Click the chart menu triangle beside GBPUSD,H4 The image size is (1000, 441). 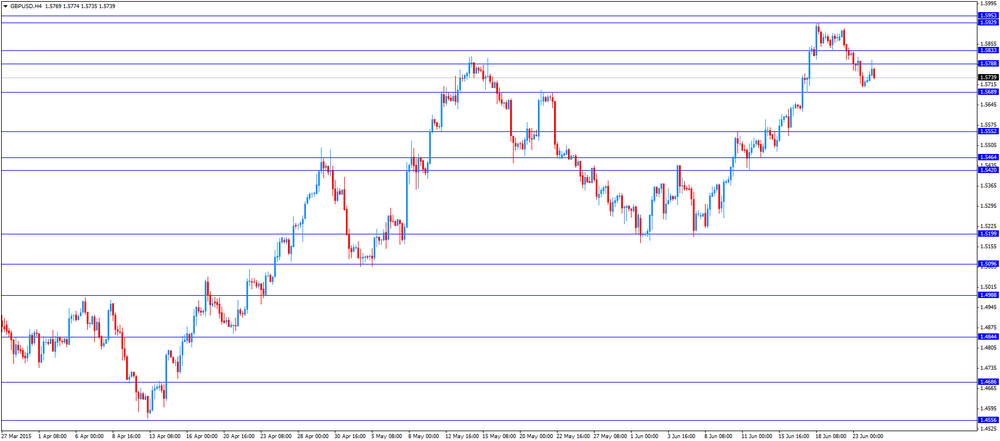(5, 6)
